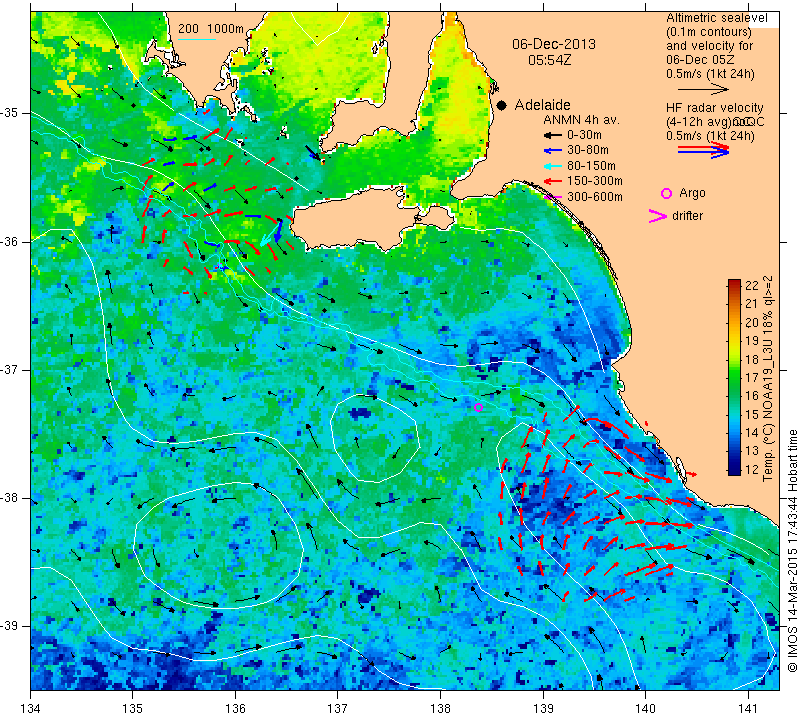Select the date text 06-Dec-2013

[x=554, y=44]
